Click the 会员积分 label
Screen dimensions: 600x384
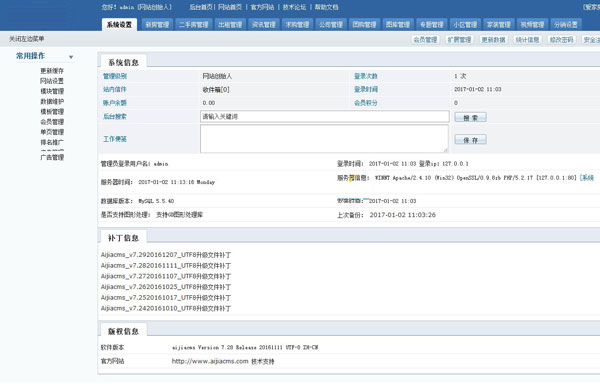pos(365,103)
